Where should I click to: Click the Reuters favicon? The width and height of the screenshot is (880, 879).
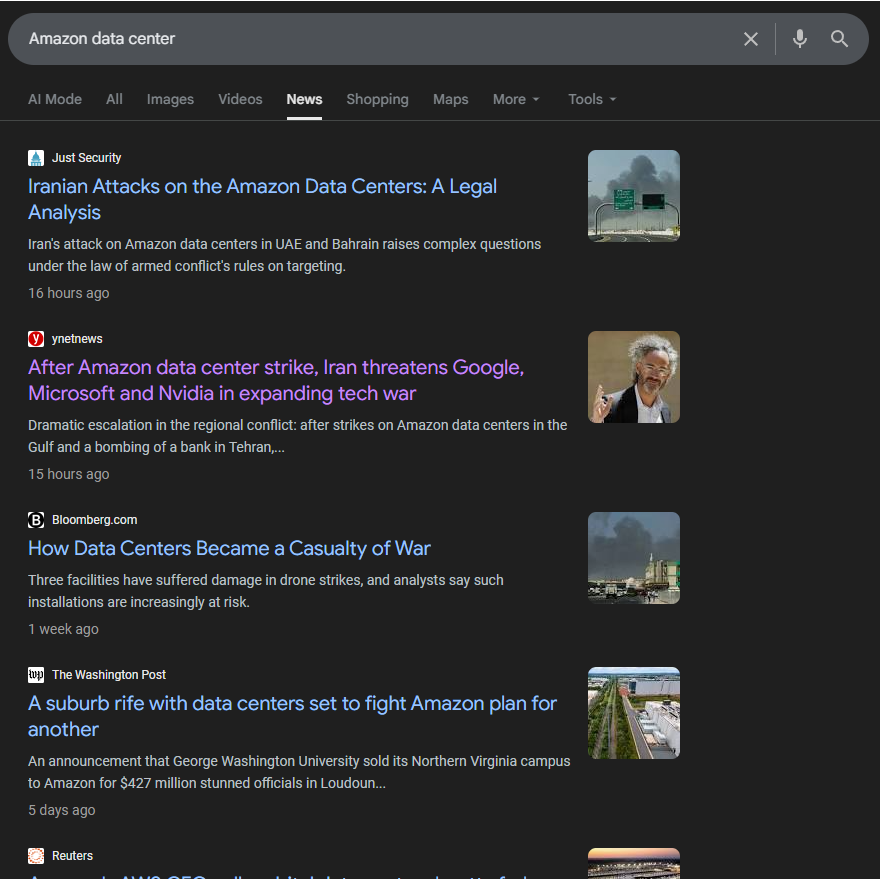coord(36,856)
